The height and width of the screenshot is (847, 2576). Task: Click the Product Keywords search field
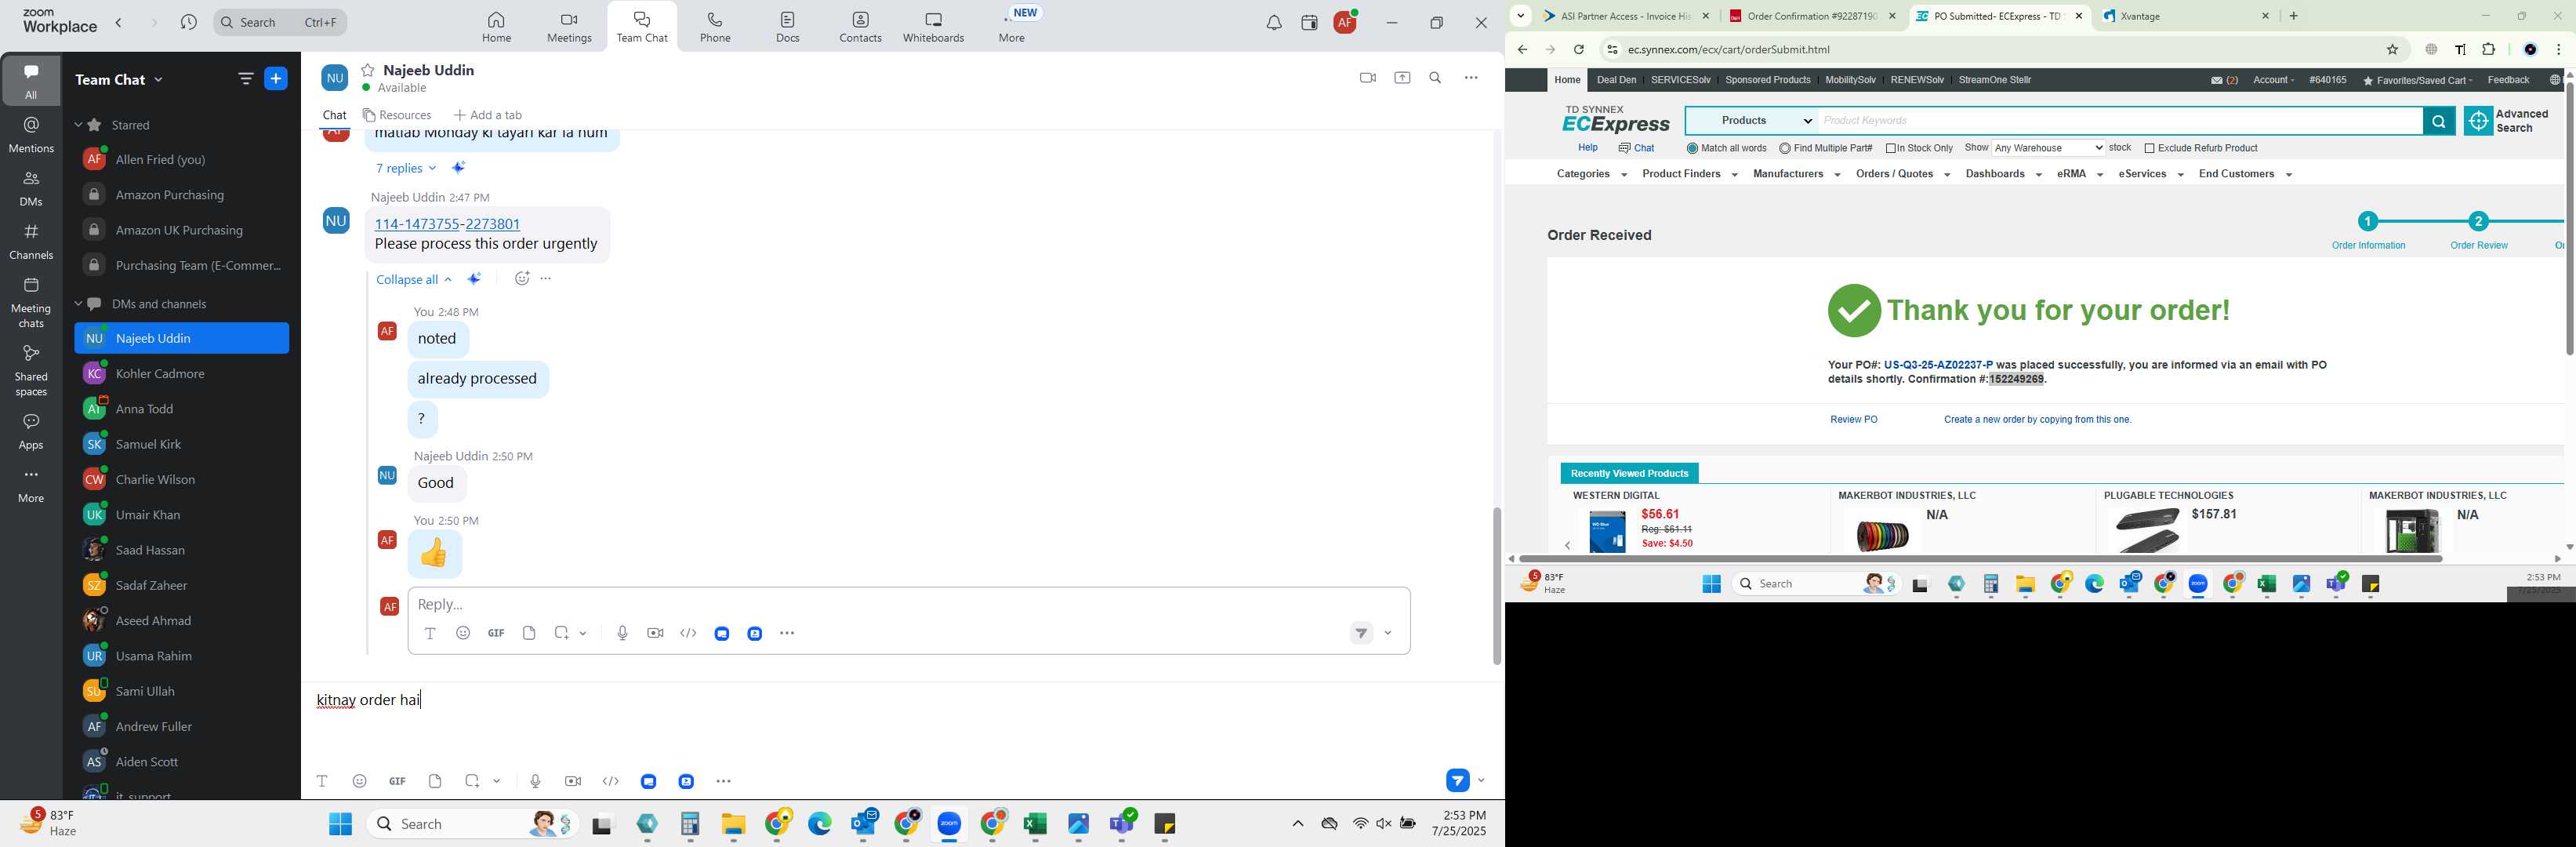coord(2120,121)
